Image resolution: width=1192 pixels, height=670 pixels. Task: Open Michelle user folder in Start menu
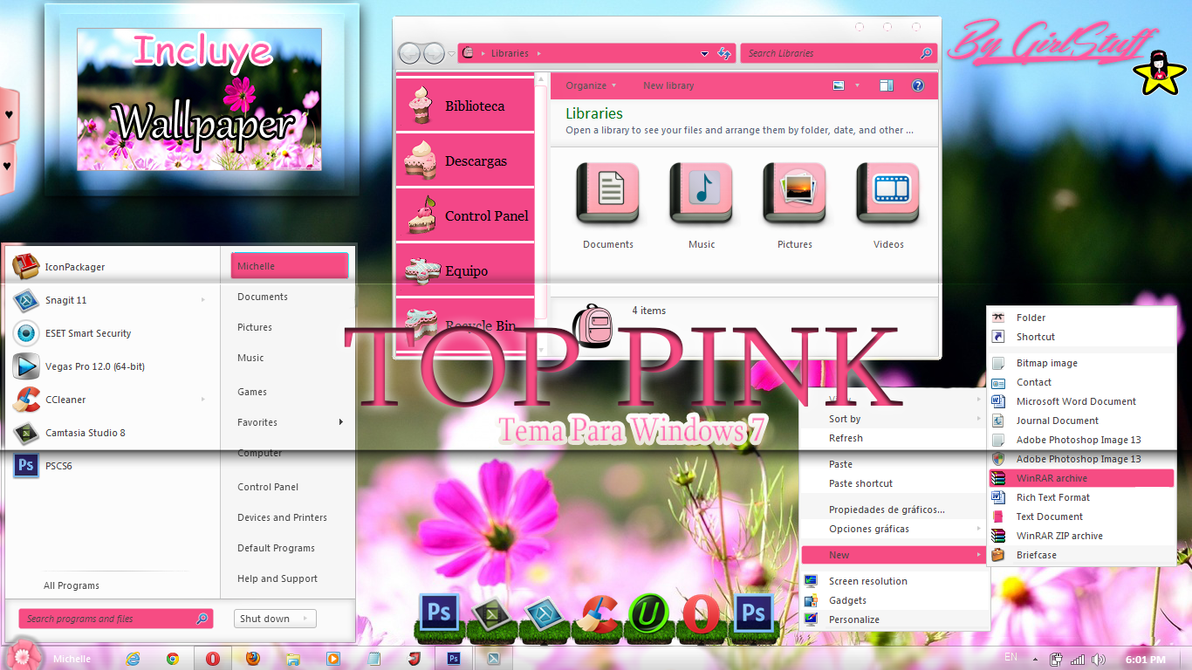(289, 265)
